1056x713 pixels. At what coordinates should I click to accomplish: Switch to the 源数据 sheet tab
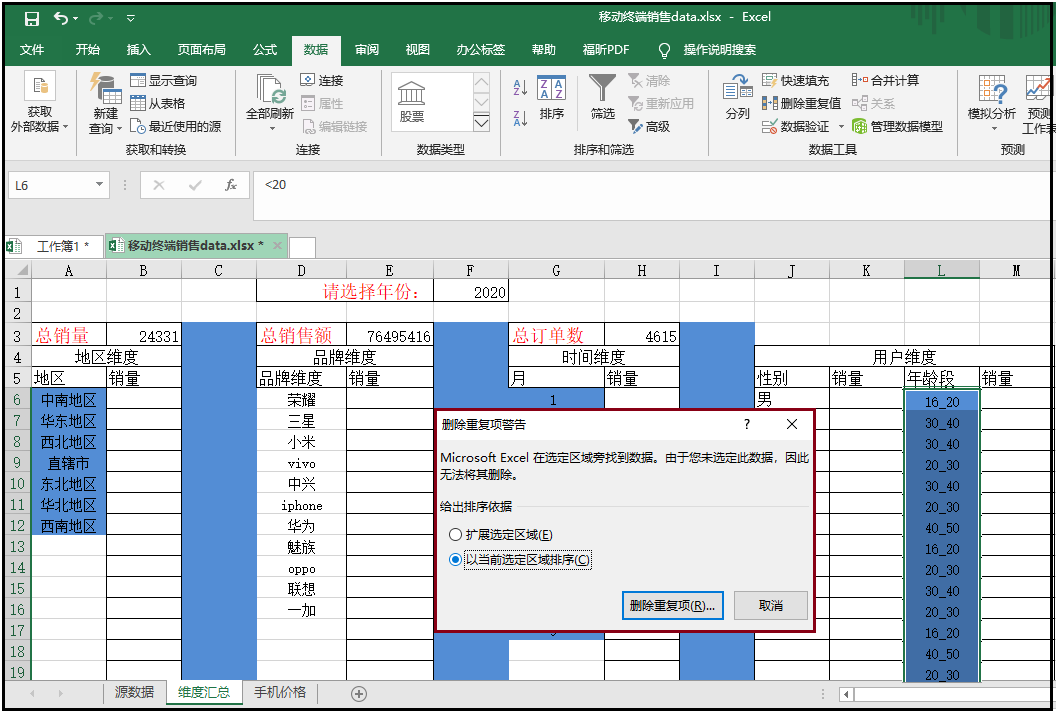coord(134,692)
